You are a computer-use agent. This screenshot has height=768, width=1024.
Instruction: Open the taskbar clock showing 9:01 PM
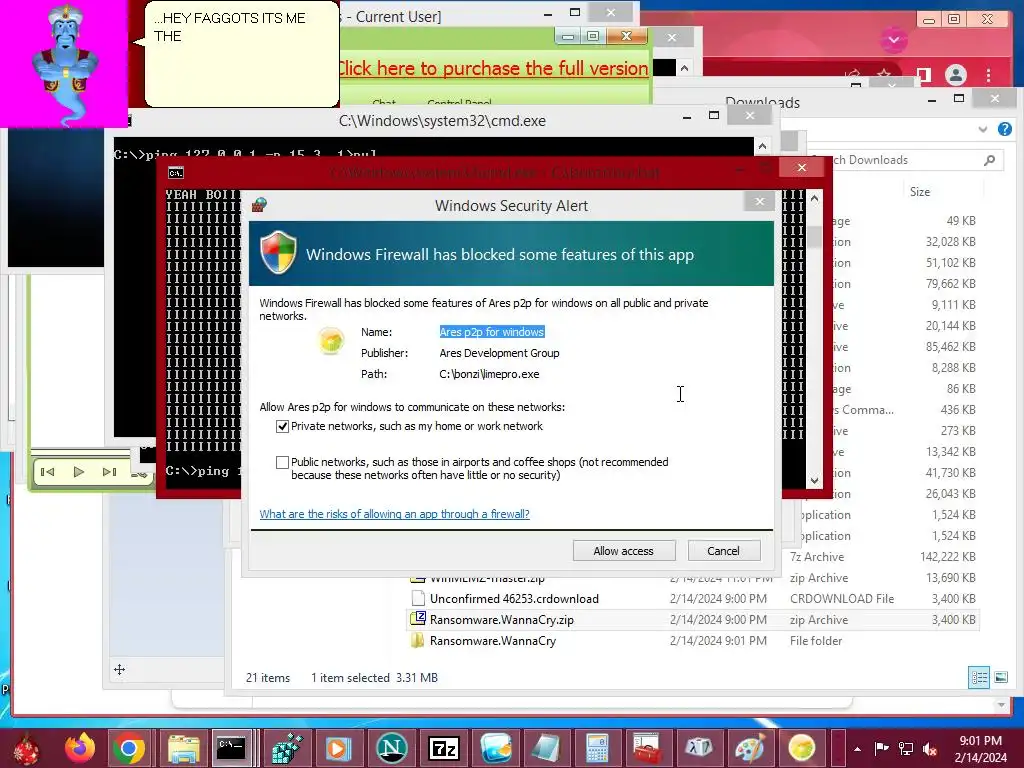click(x=980, y=749)
